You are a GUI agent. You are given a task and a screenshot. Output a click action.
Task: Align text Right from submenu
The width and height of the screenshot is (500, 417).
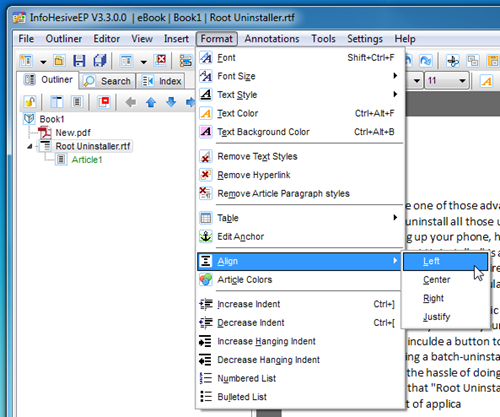click(x=445, y=298)
